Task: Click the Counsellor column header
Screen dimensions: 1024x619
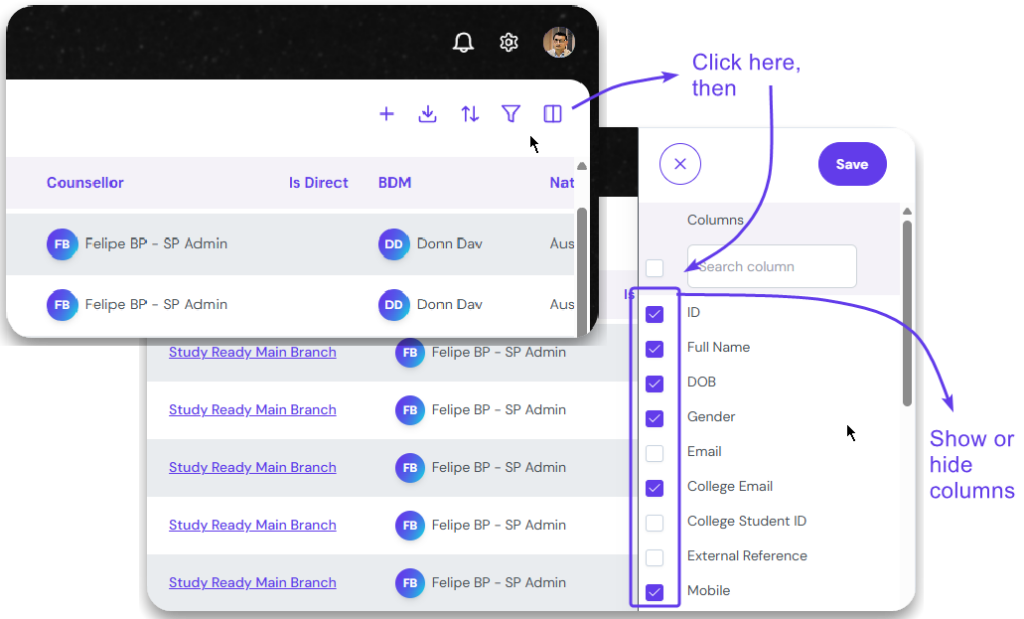Action: (x=85, y=183)
